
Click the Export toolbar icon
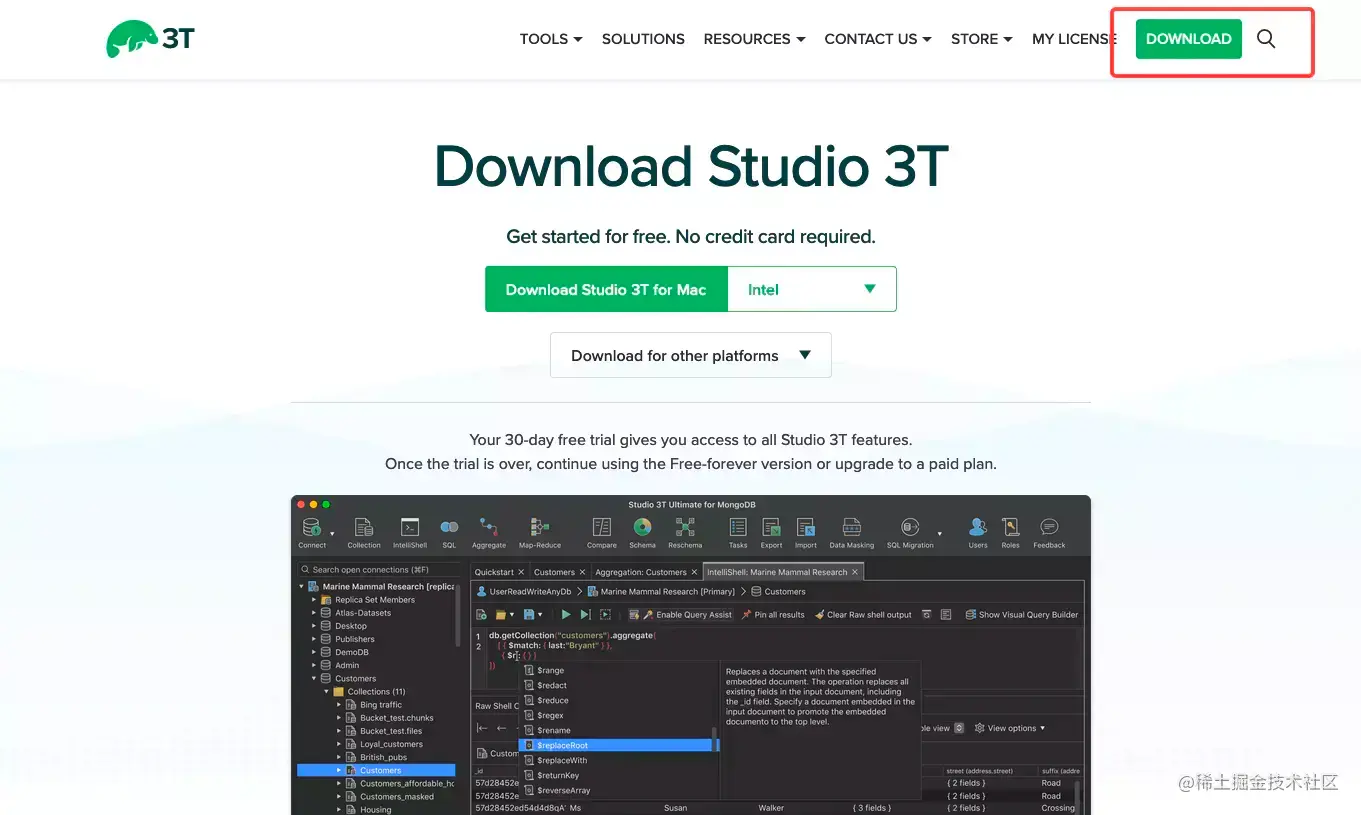pos(771,532)
